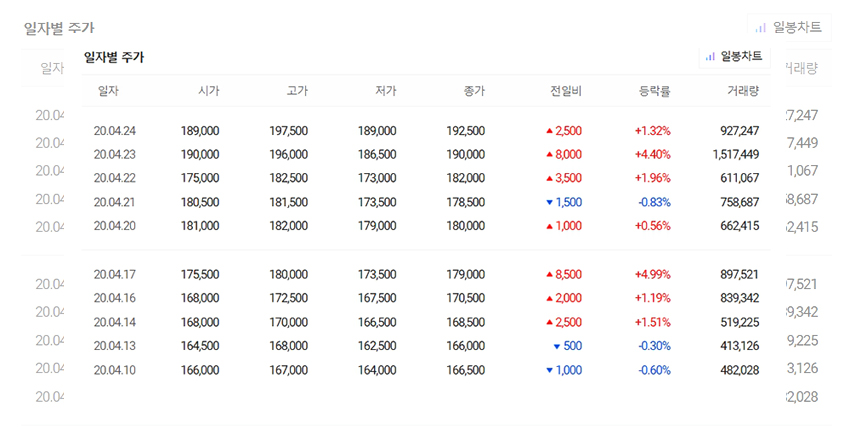Click change rate +4.99%
The image size is (850, 438).
pyautogui.click(x=653, y=274)
